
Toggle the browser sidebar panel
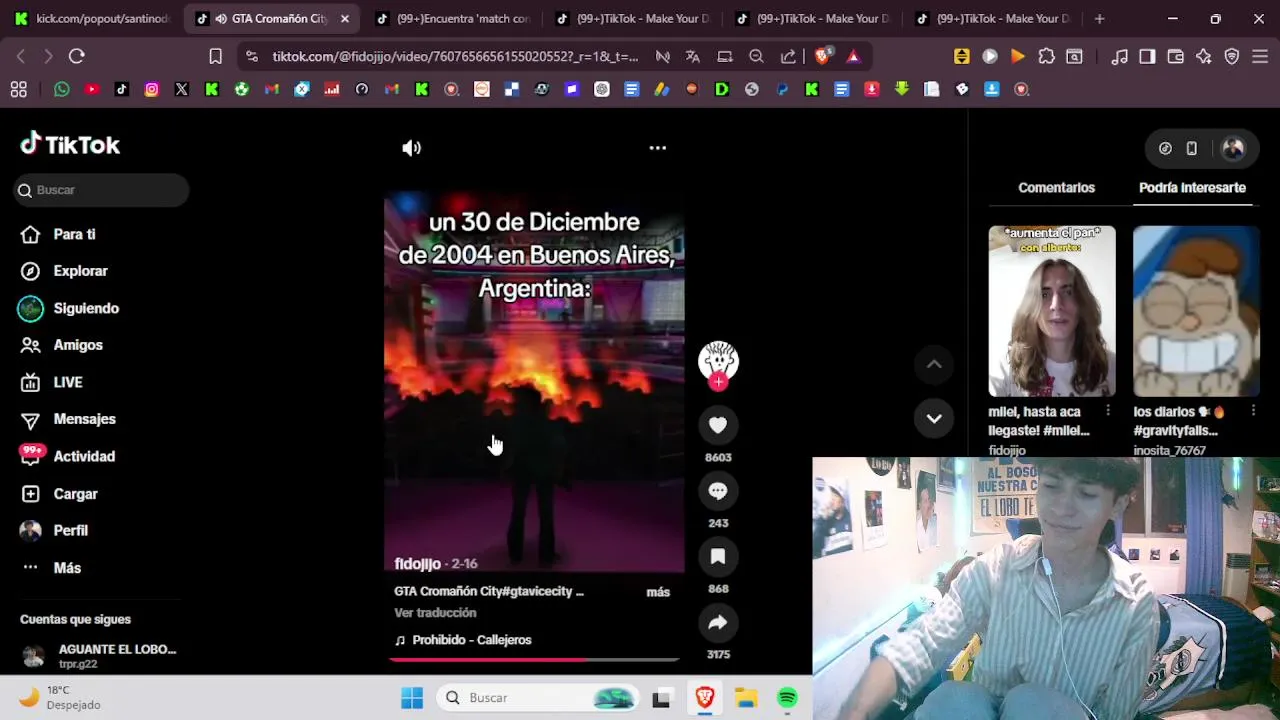point(1147,57)
